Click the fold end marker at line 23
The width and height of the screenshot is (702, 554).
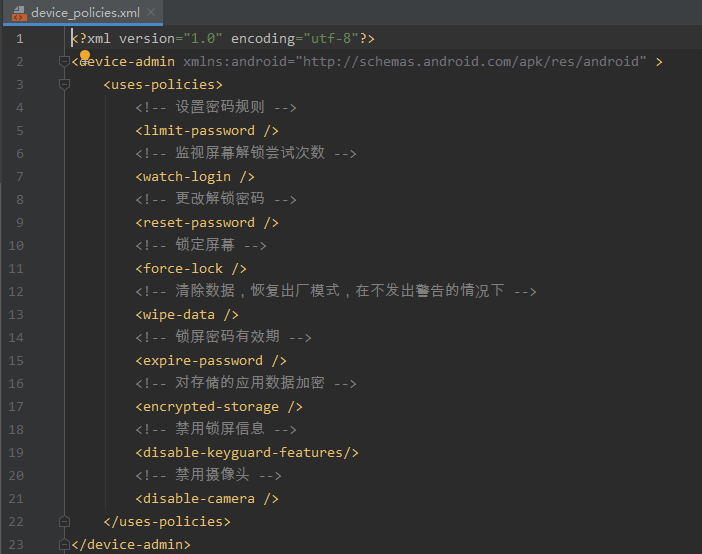[x=64, y=544]
